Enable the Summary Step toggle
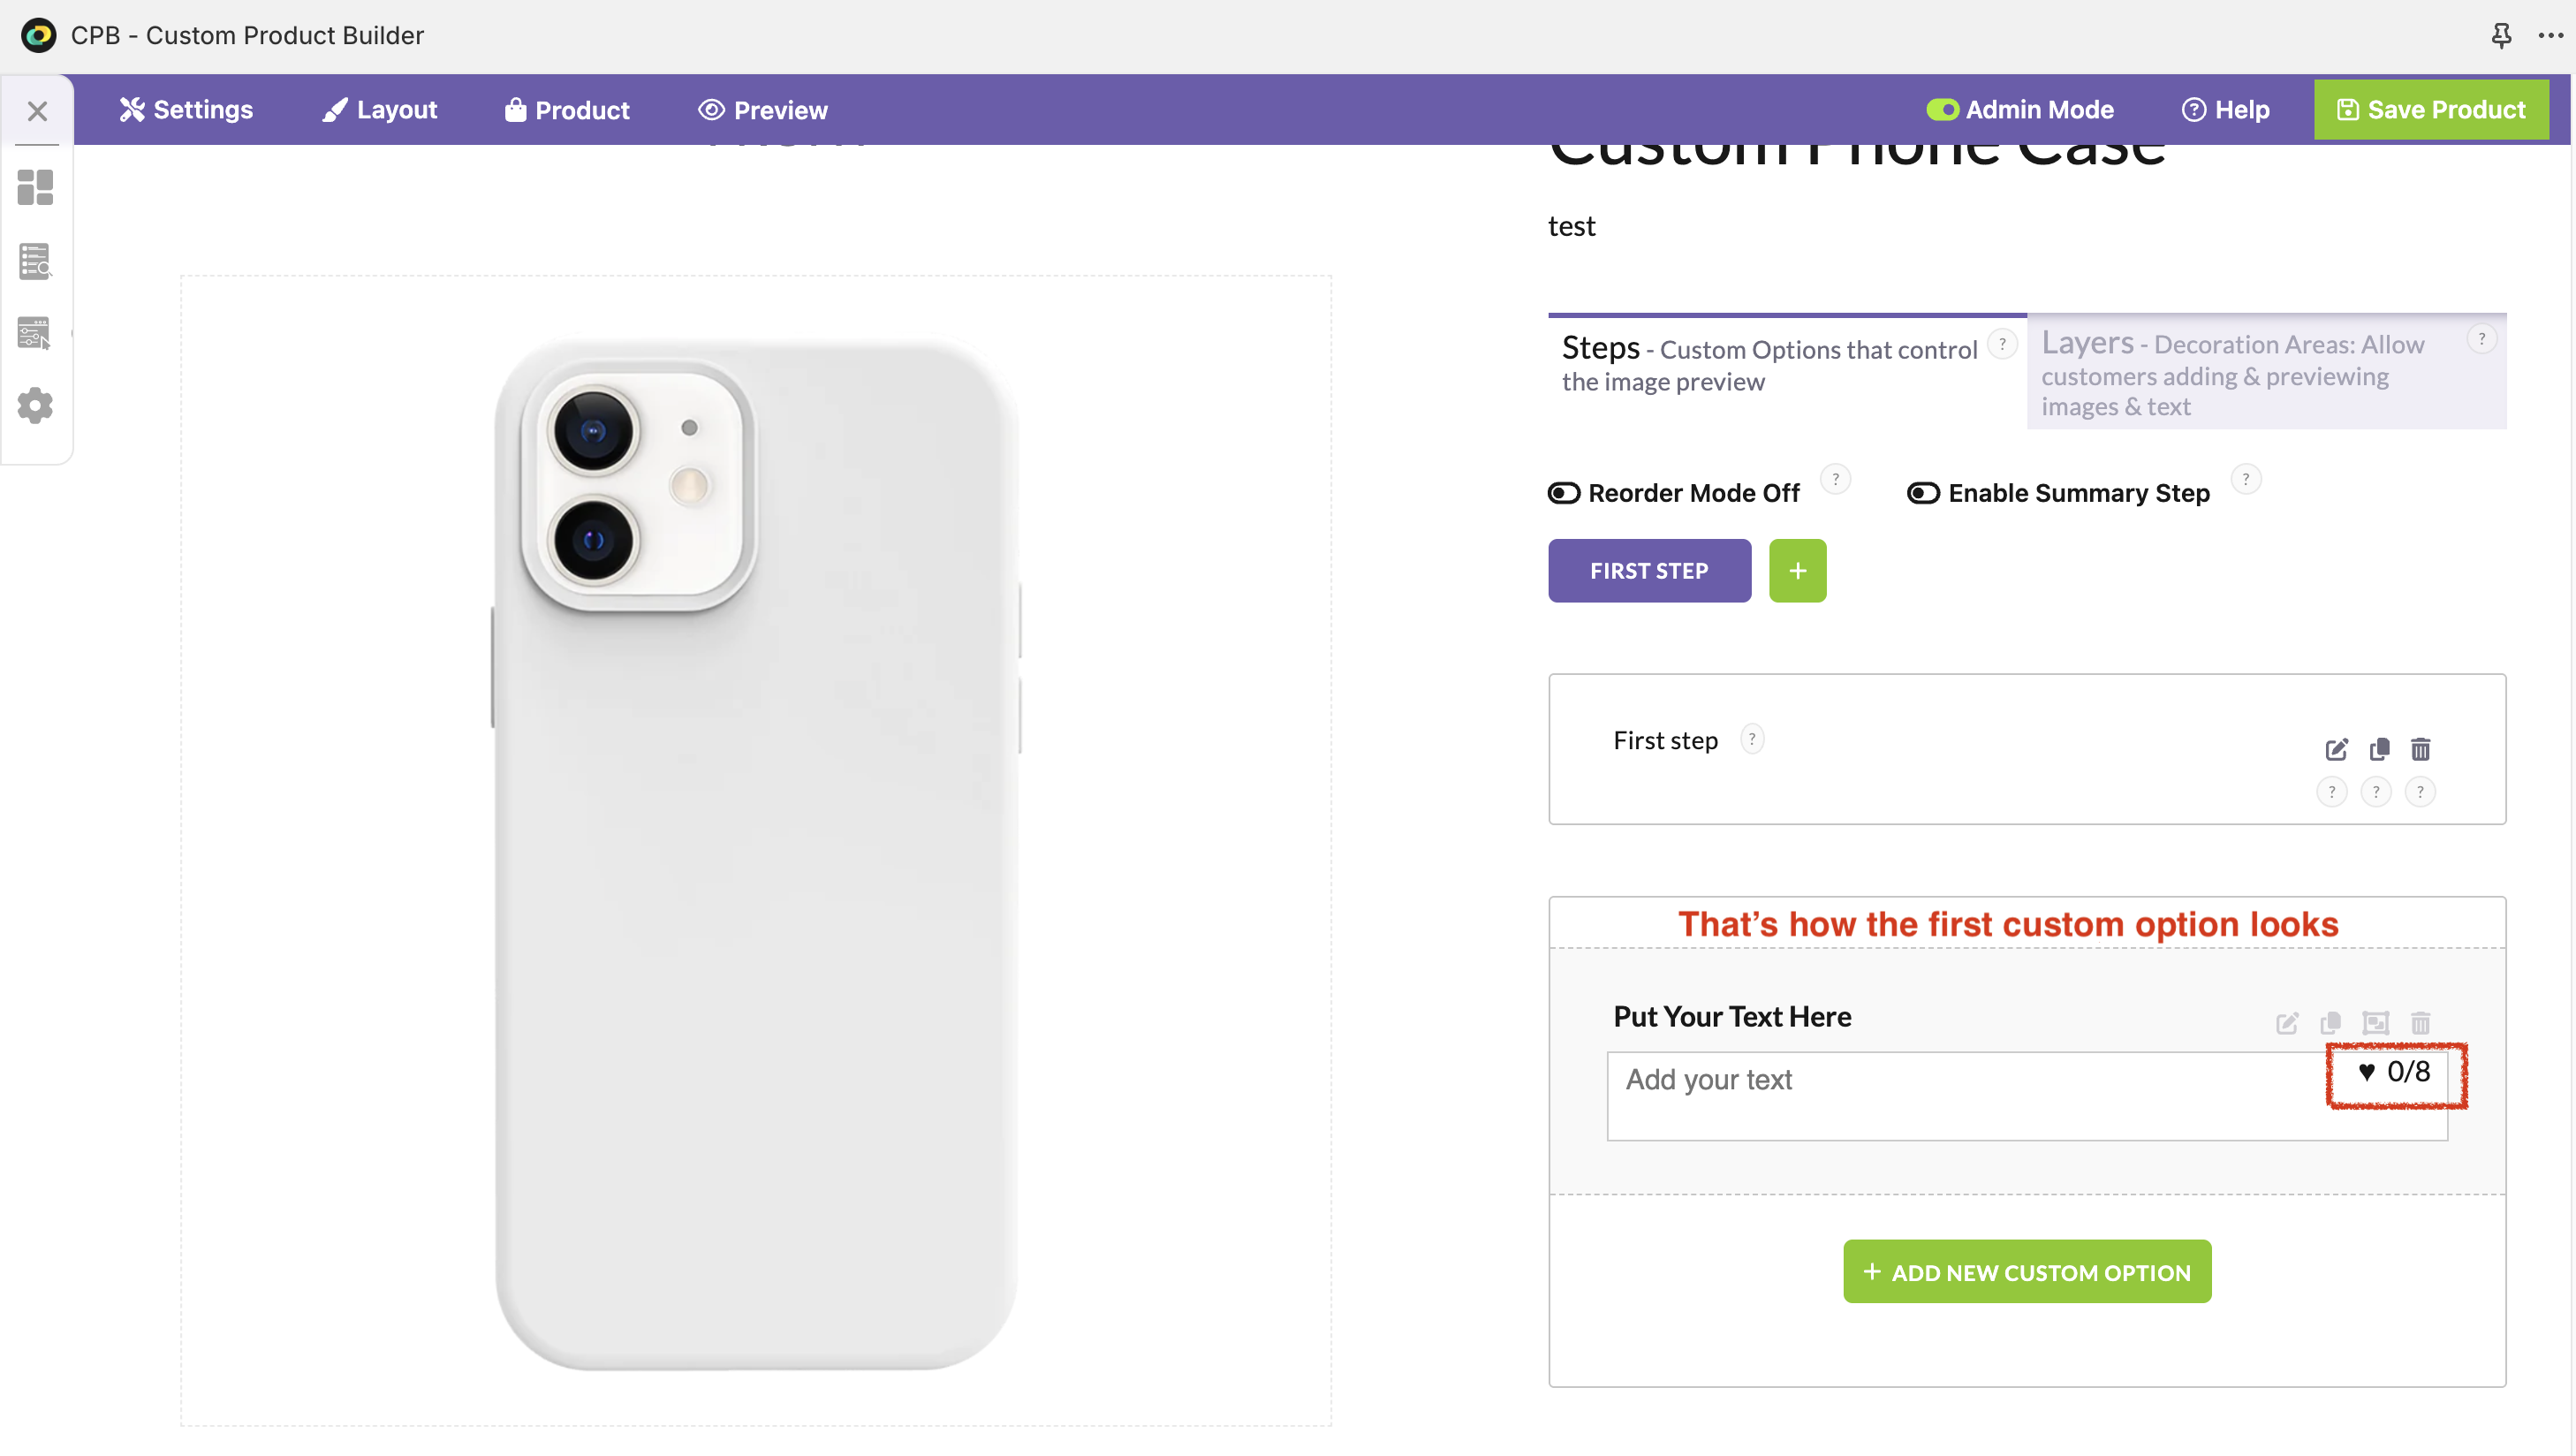The width and height of the screenshot is (2576, 1456). 1923,493
